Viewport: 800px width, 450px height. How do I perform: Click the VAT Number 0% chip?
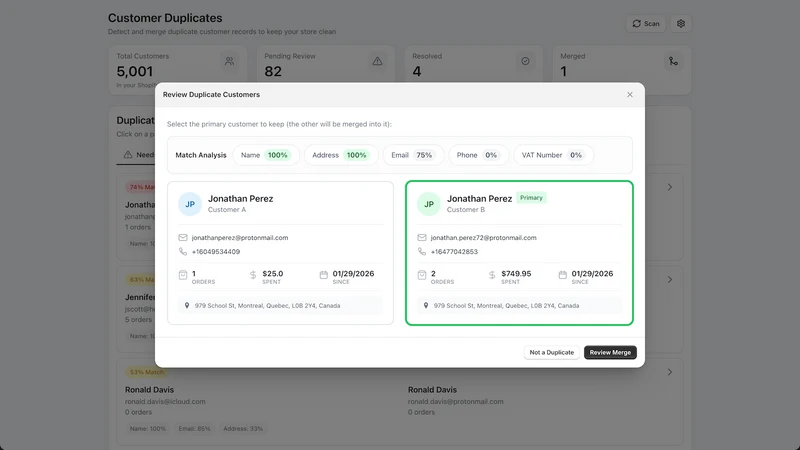tap(553, 155)
